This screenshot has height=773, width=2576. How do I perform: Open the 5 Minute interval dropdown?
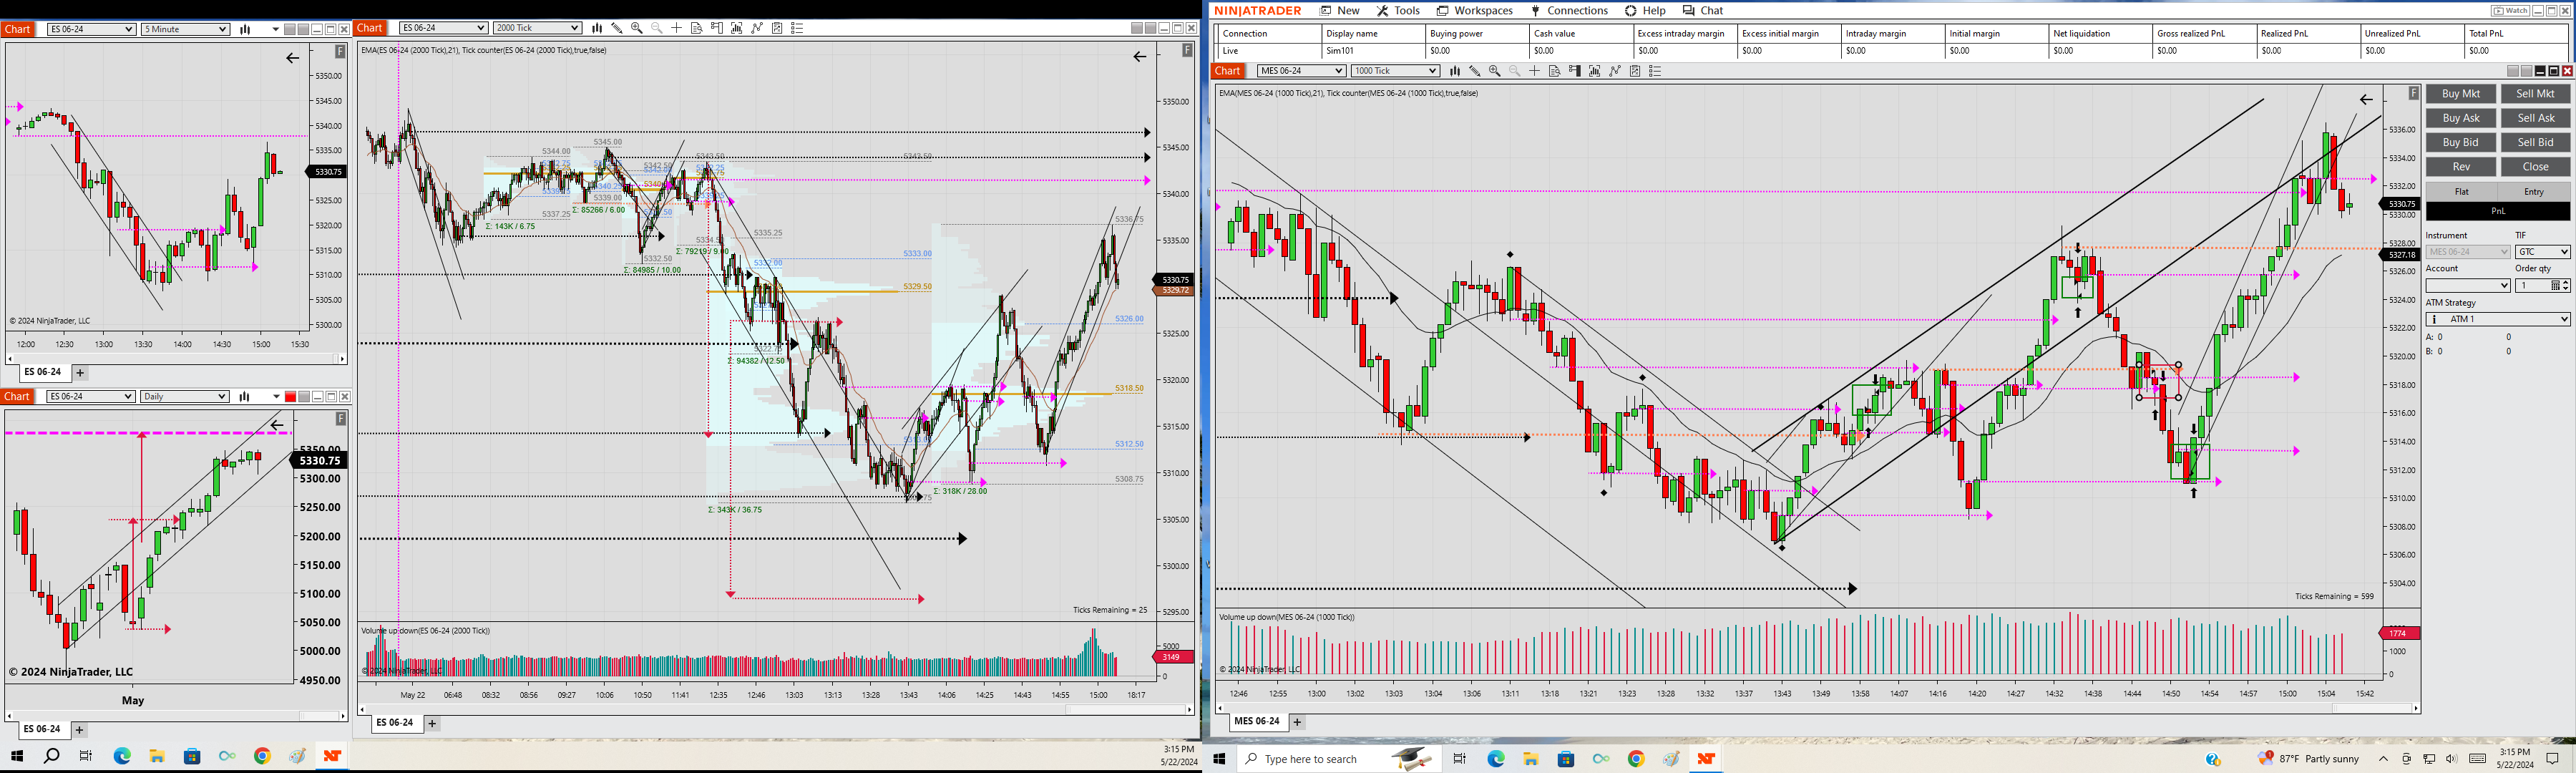point(185,29)
